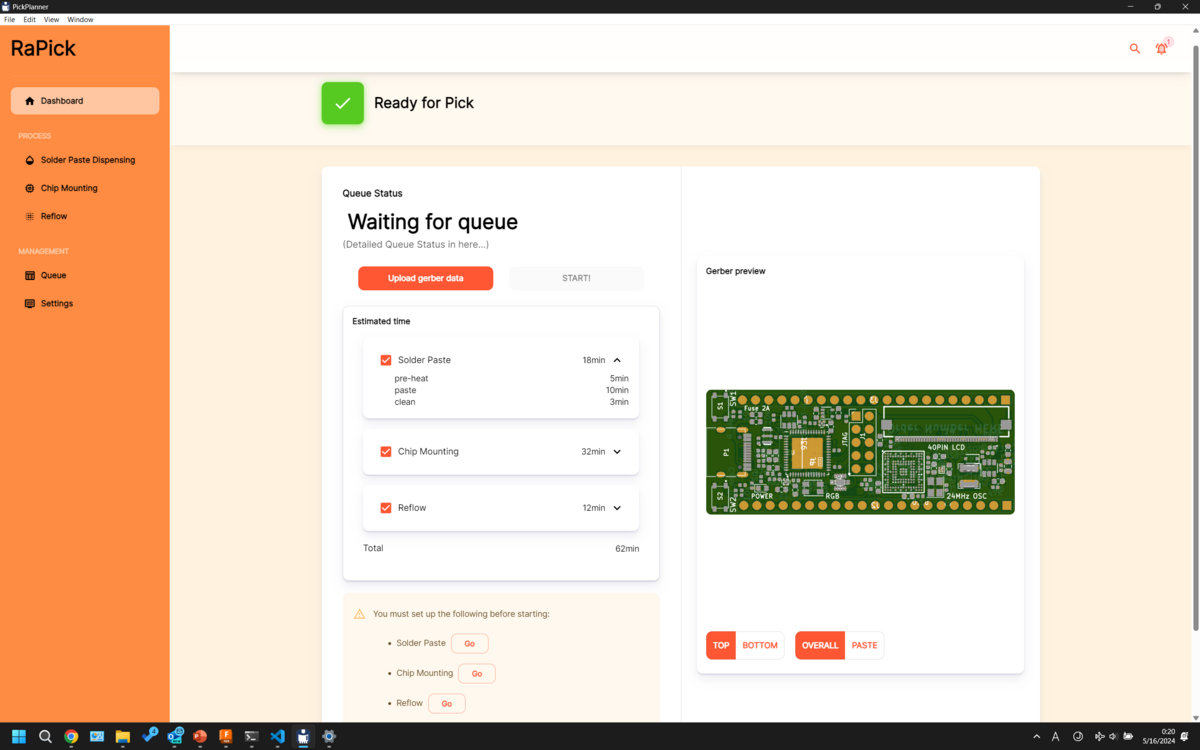Screen dimensions: 1200x750
Task: Open the File menu
Action: pos(9,19)
